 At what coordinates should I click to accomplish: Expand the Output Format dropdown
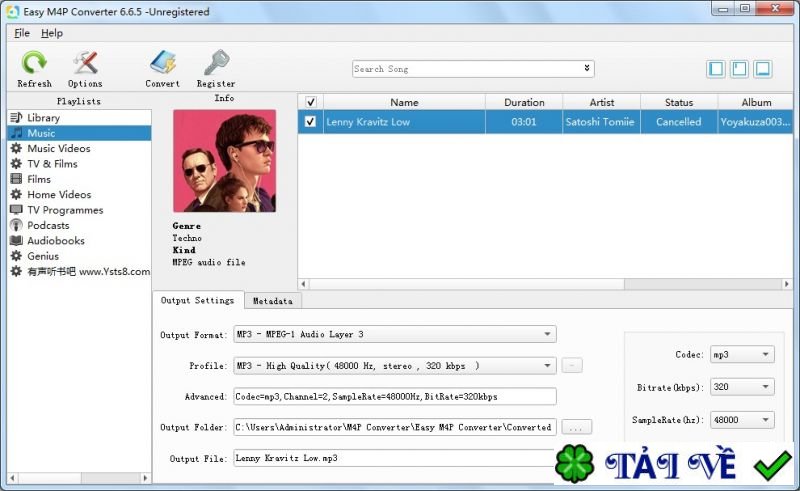pyautogui.click(x=394, y=334)
